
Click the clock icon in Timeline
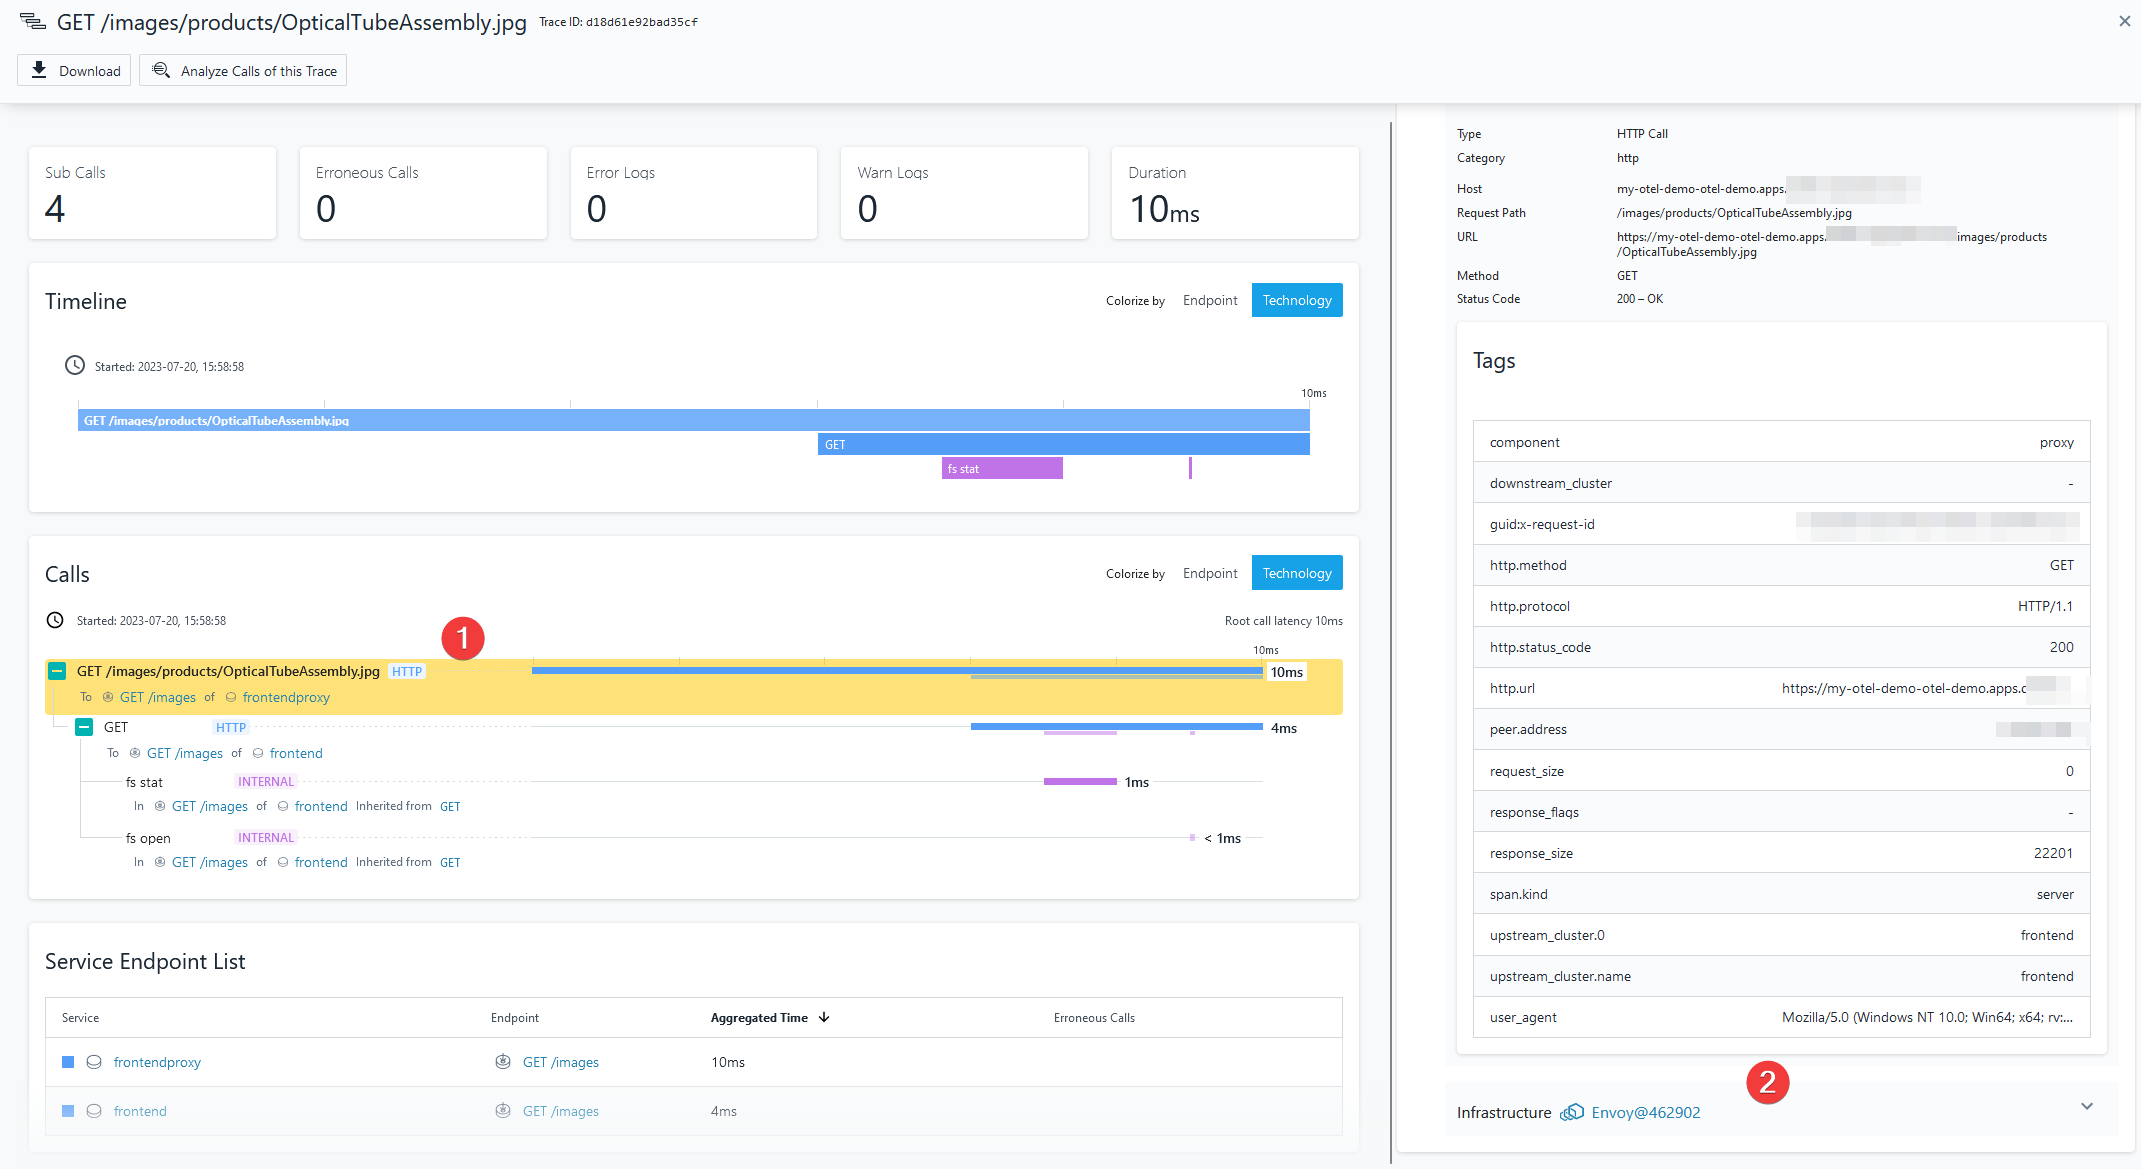[75, 365]
